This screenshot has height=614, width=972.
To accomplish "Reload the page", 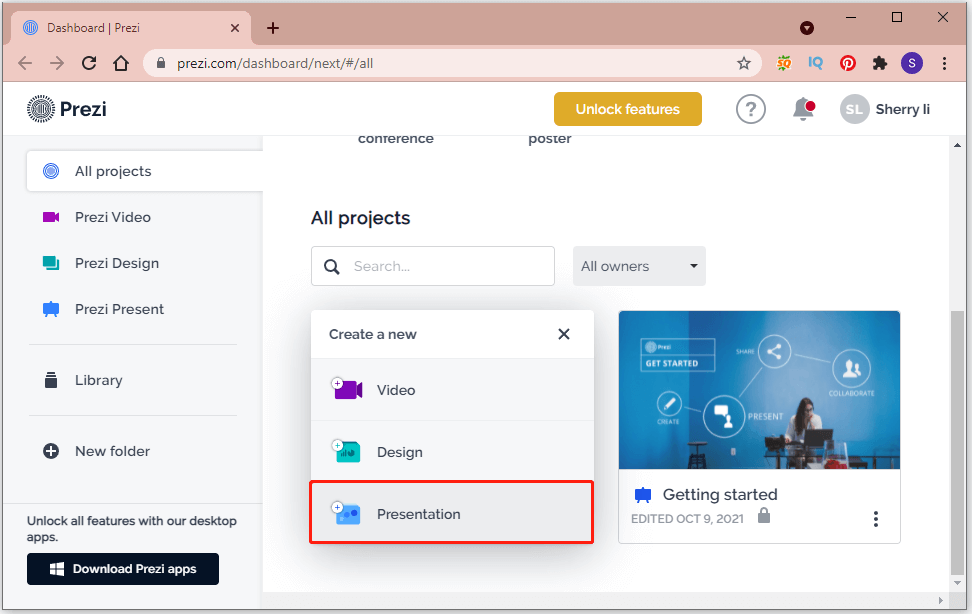I will (89, 63).
